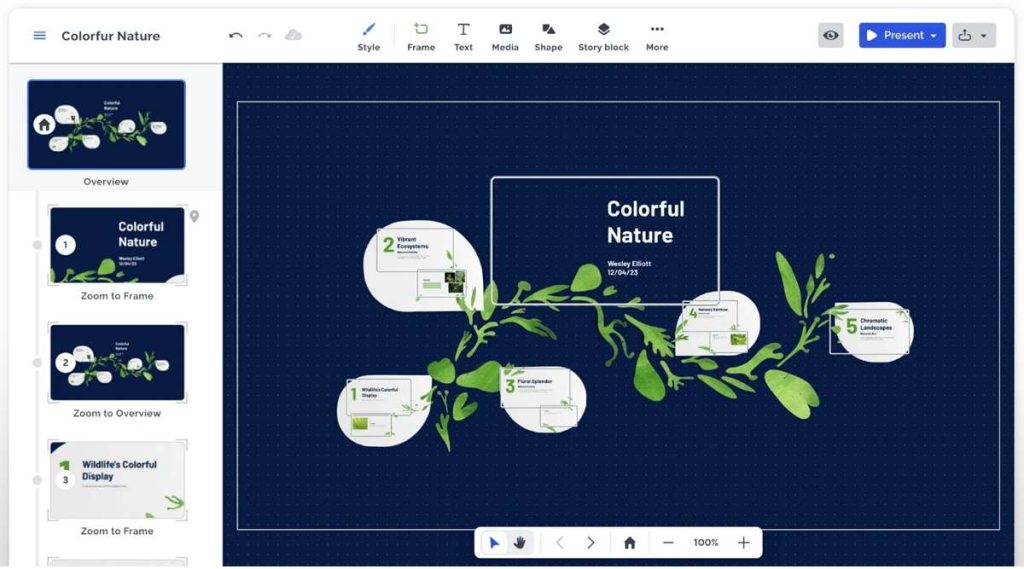The image size is (1024, 569).
Task: Open the Media insert menu
Action: pyautogui.click(x=505, y=37)
